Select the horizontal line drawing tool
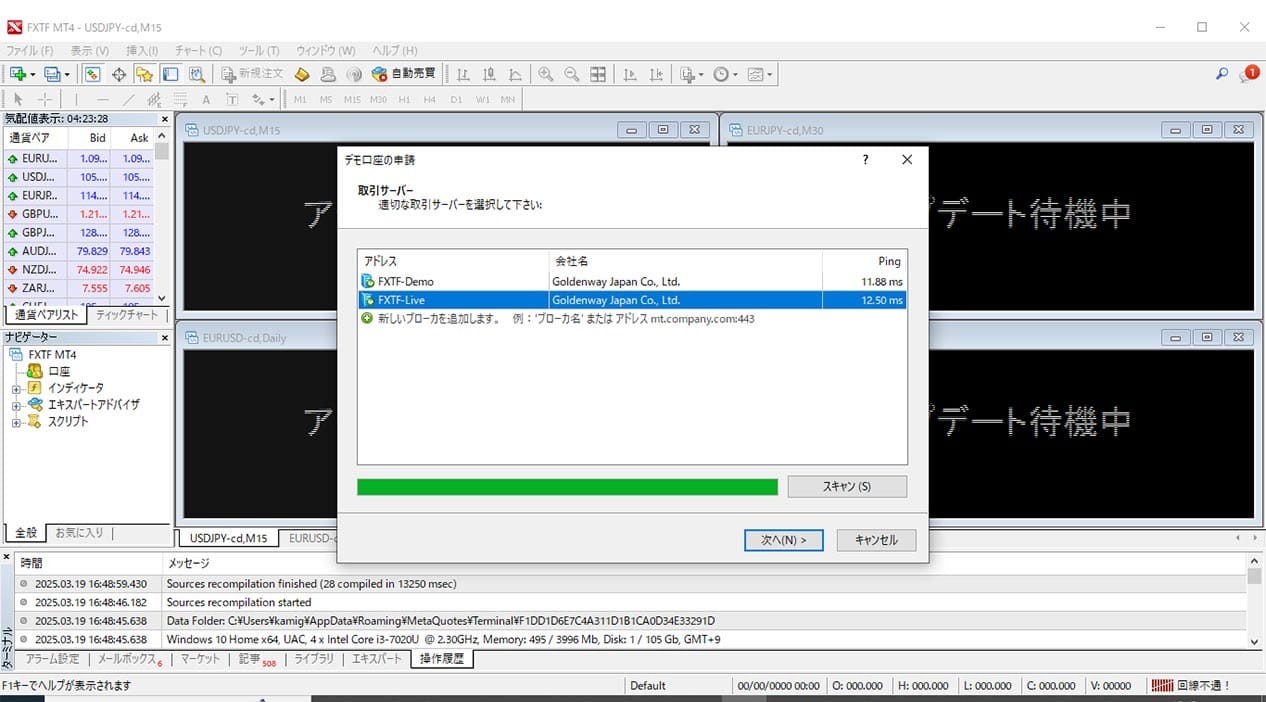 pyautogui.click(x=103, y=99)
